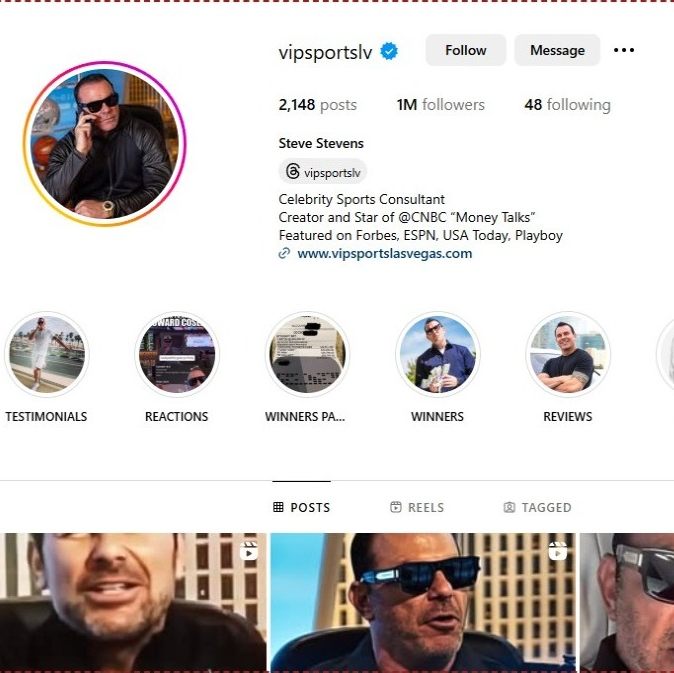View the profile picture story ring
674x673 pixels.
104,144
